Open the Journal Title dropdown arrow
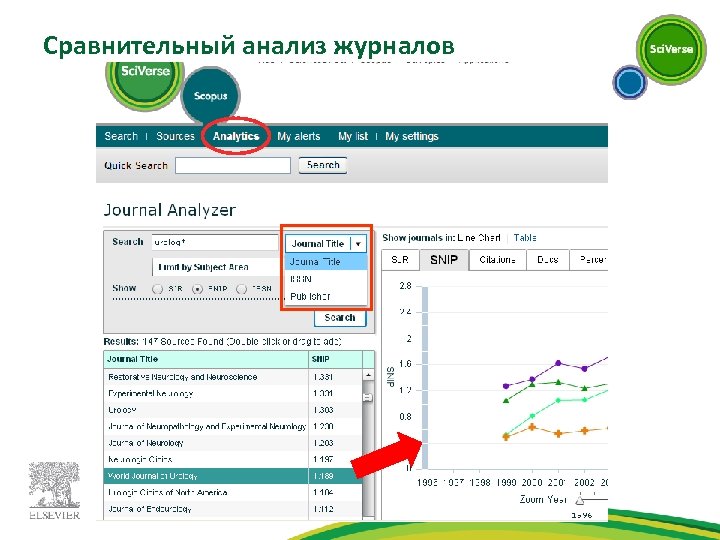Screen dimensions: 720x540 358,244
